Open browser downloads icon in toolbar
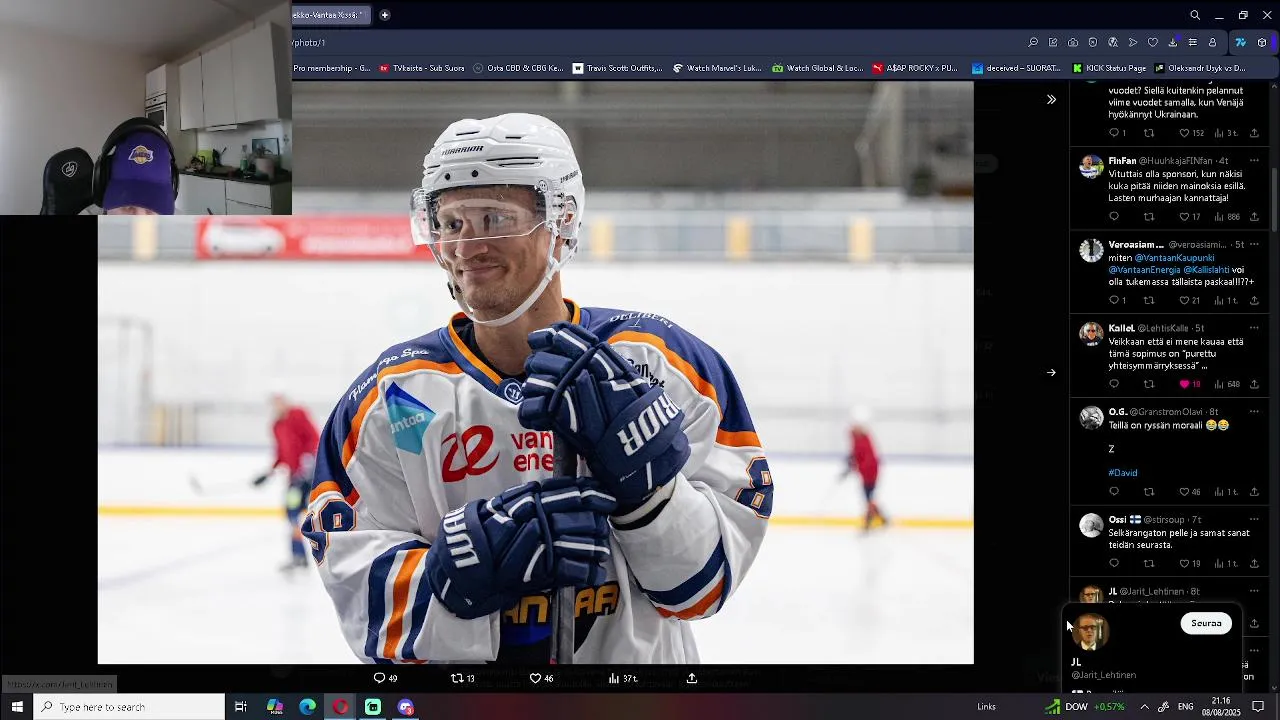 pos(1173,42)
